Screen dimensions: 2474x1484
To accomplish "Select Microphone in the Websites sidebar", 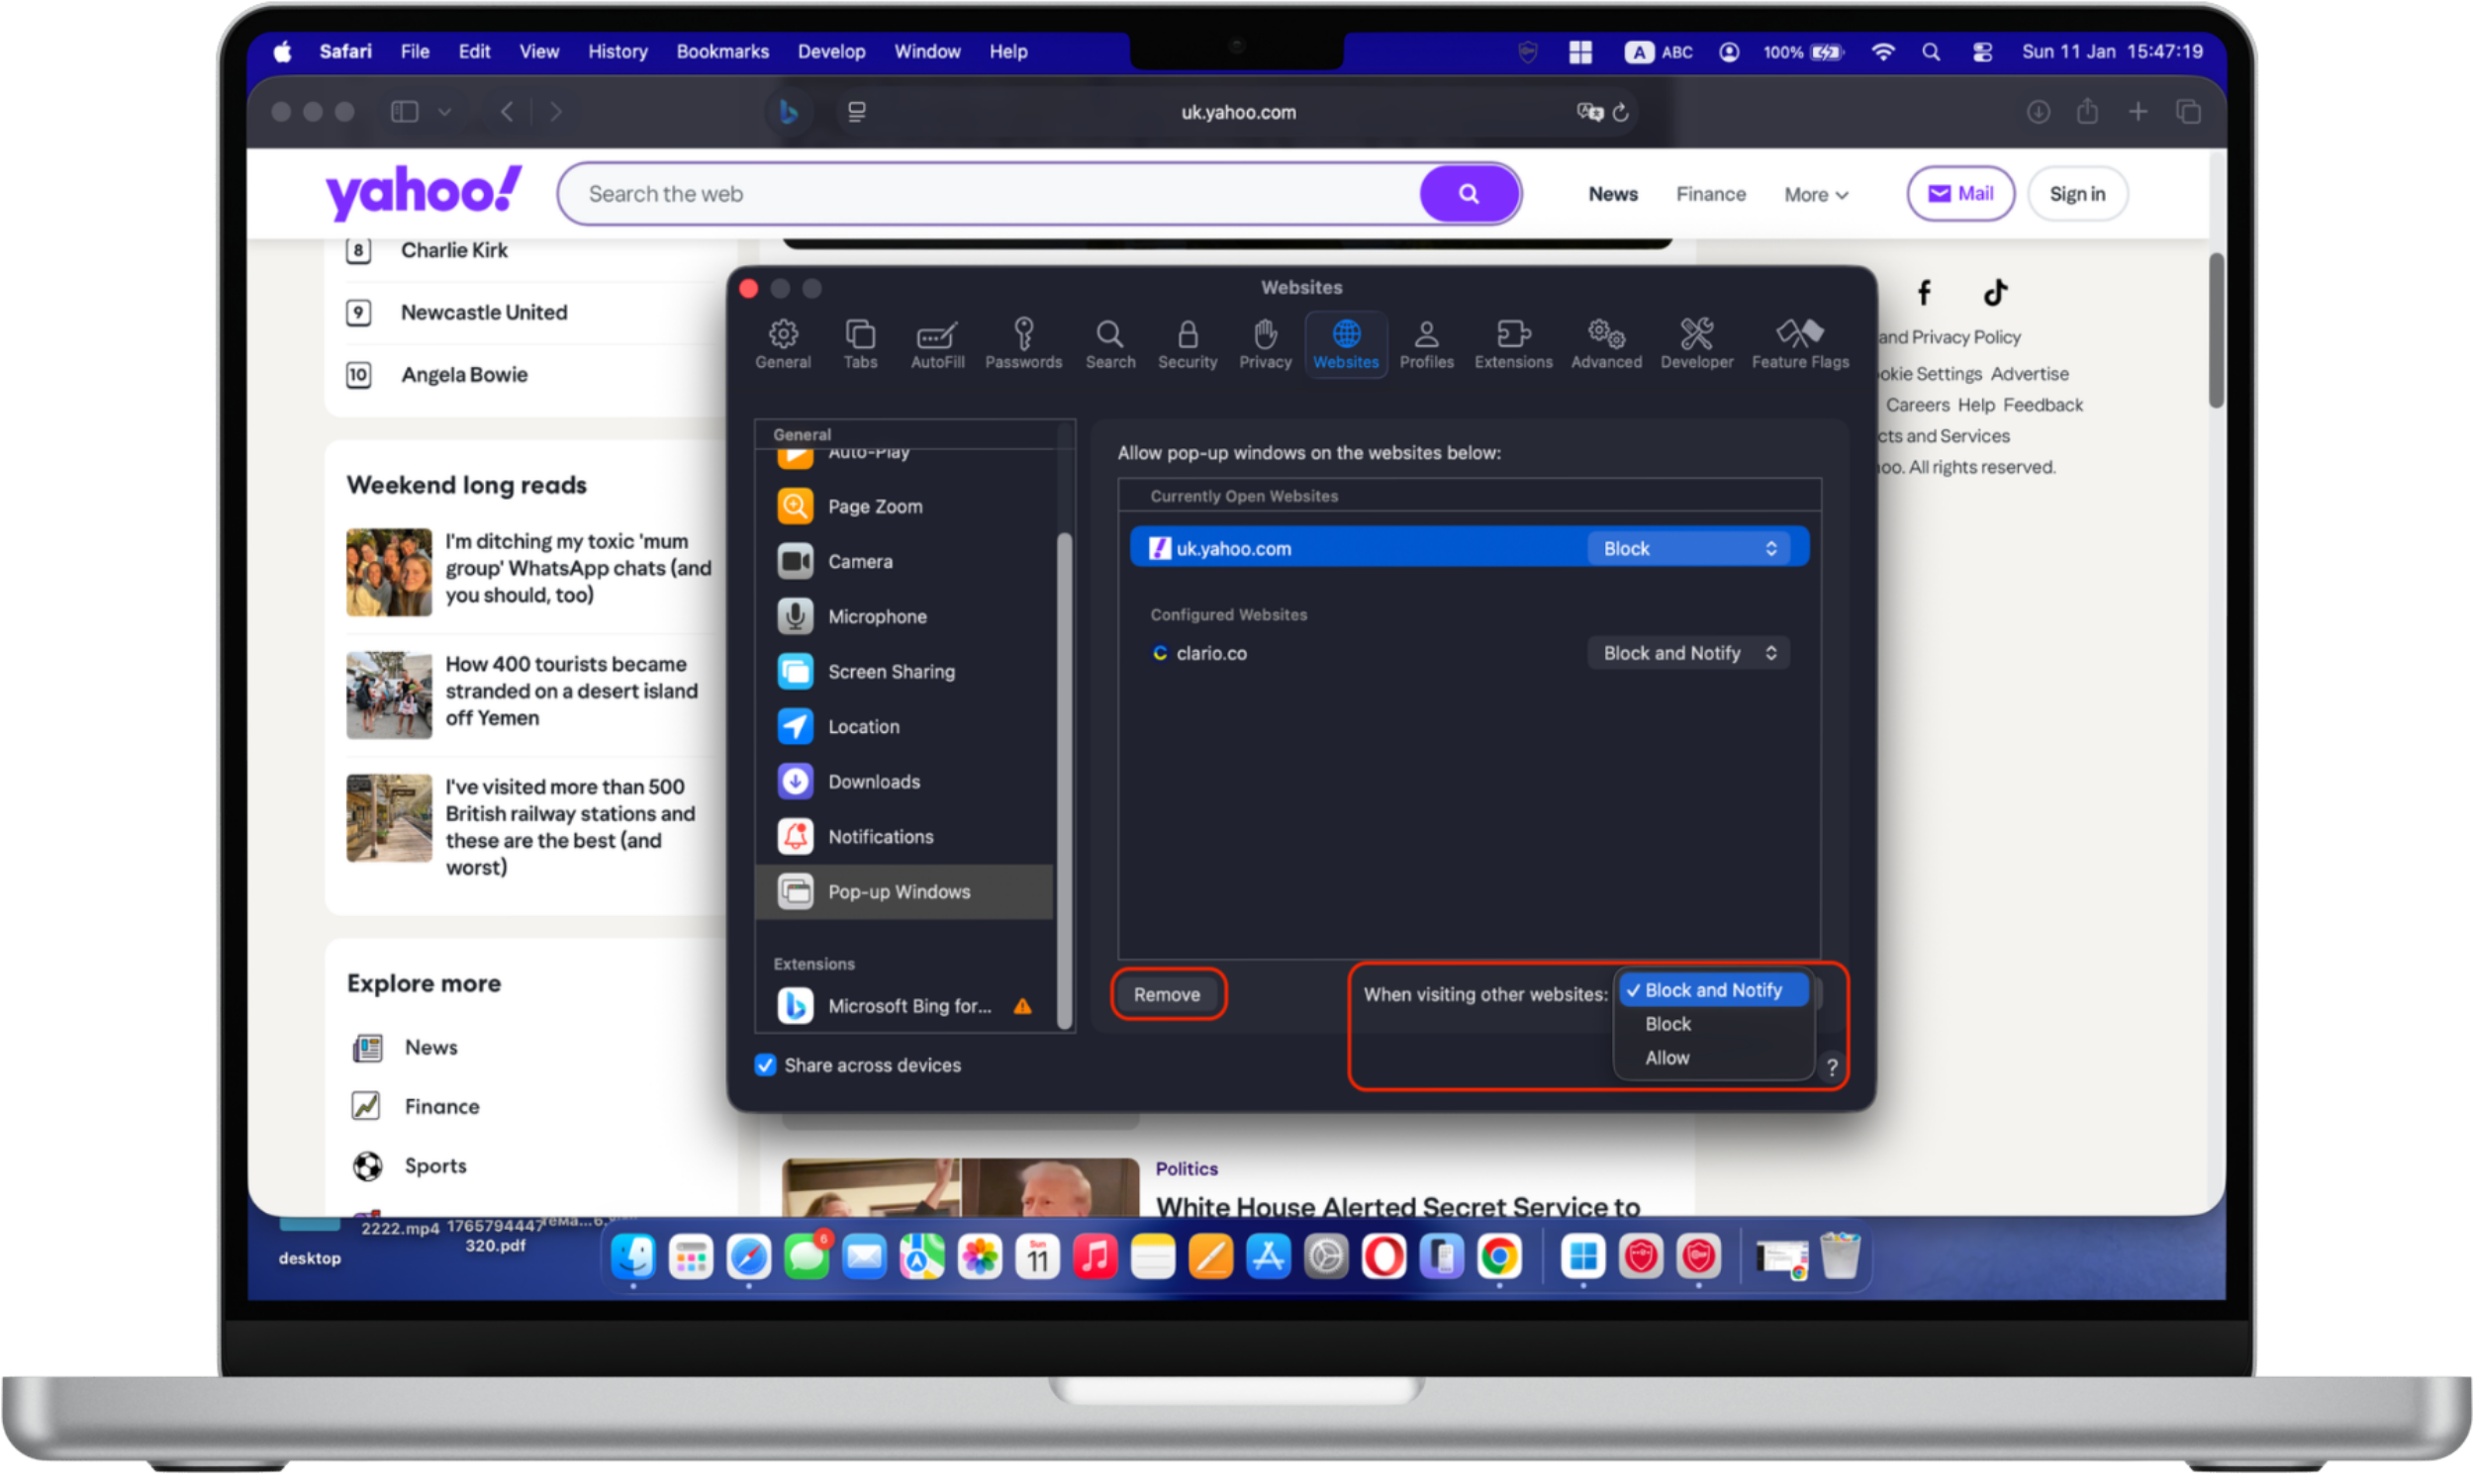I will (x=877, y=616).
